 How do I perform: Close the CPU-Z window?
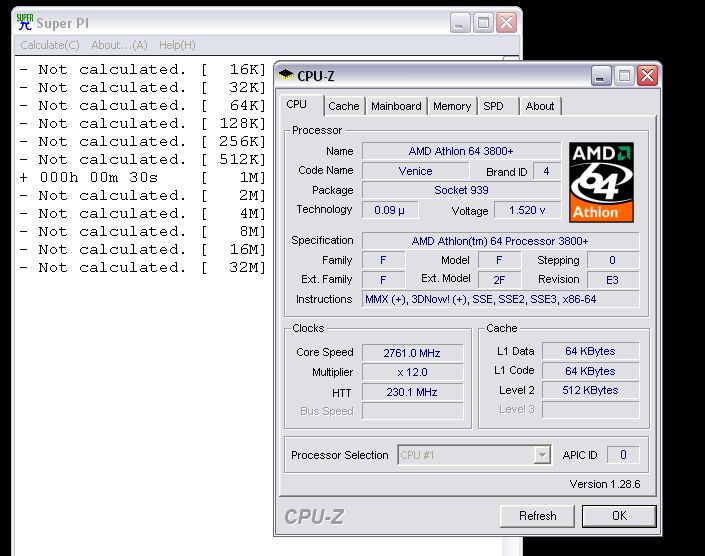tap(647, 76)
